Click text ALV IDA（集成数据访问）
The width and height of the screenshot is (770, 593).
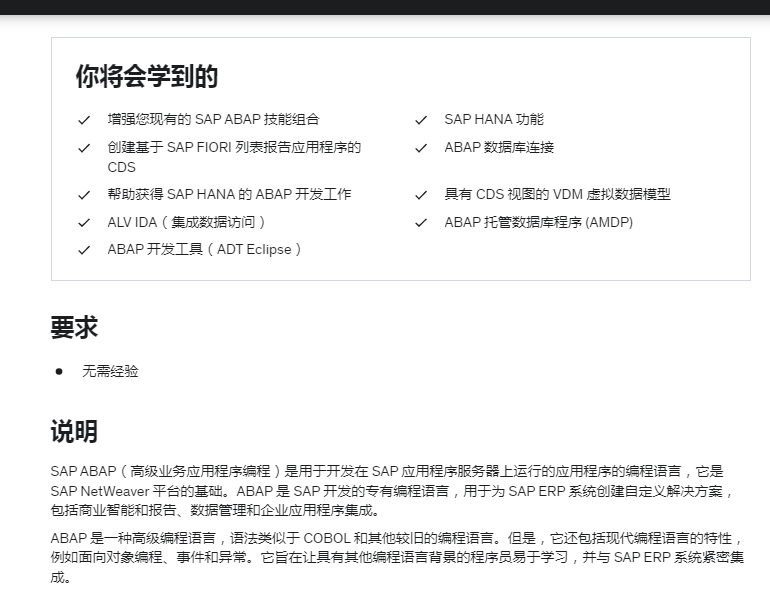tap(187, 222)
